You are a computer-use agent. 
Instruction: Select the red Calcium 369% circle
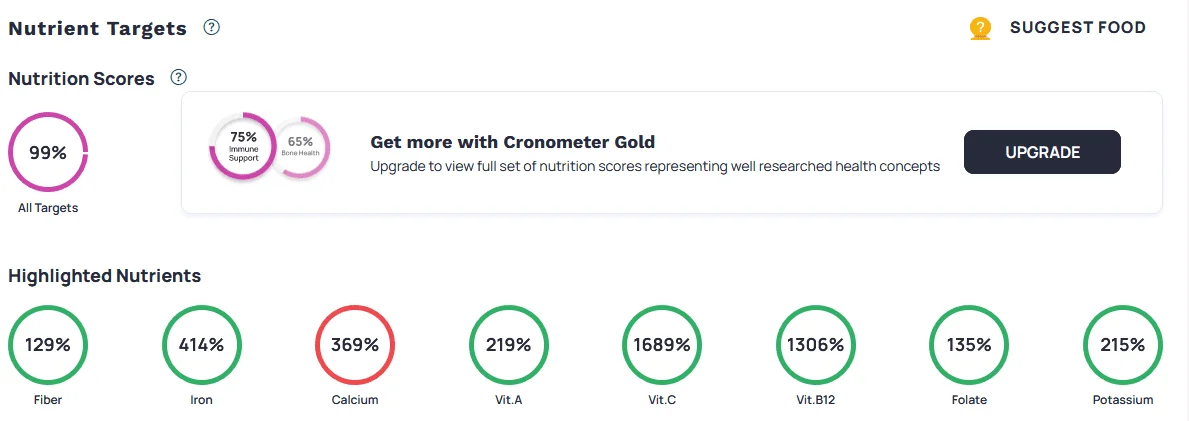point(355,344)
